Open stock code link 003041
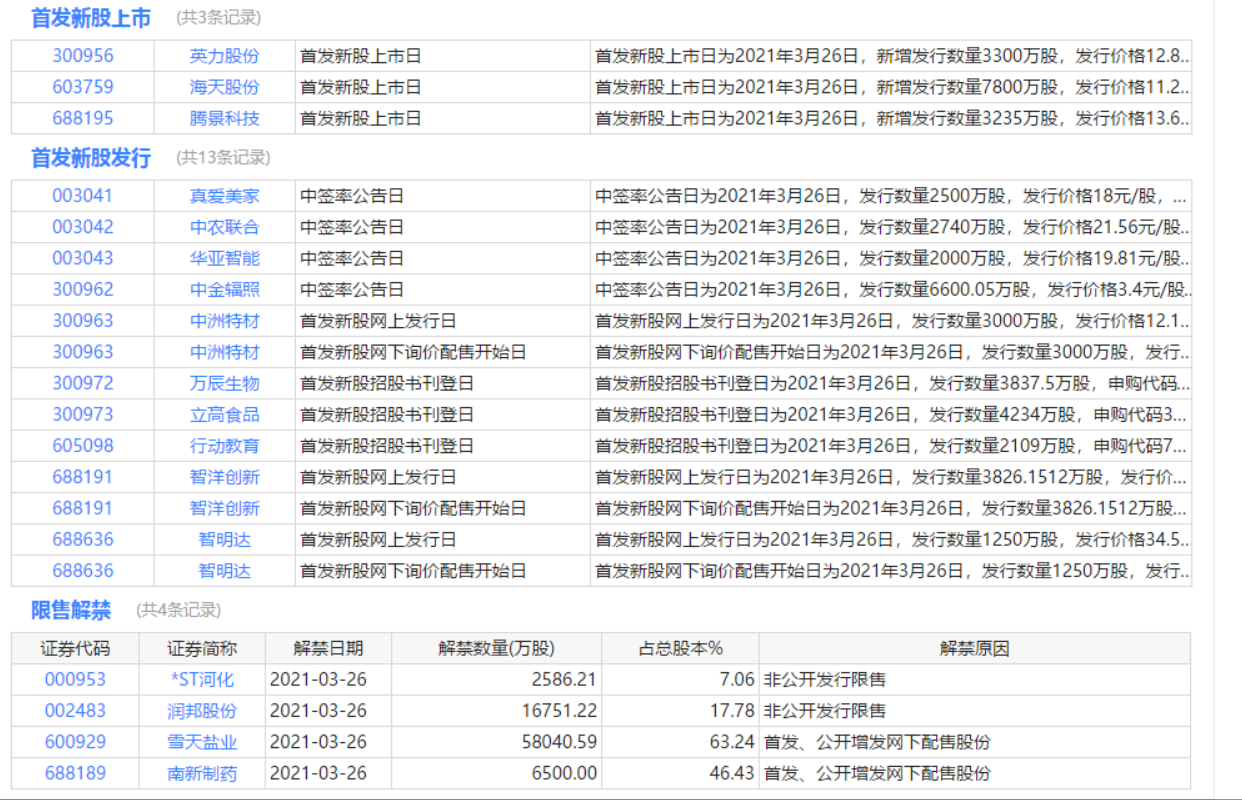Viewport: 1242px width, 800px height. tap(83, 196)
